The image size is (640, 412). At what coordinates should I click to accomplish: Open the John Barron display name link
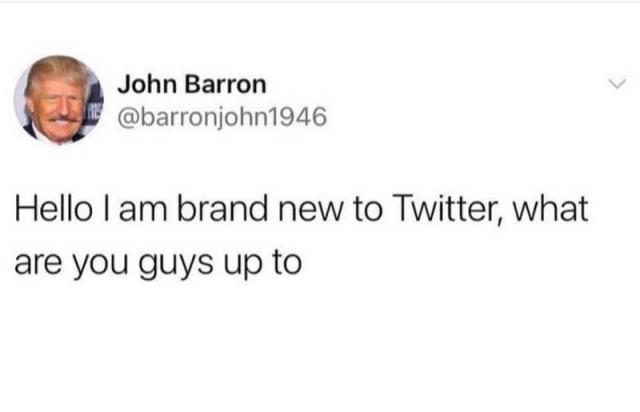point(192,85)
